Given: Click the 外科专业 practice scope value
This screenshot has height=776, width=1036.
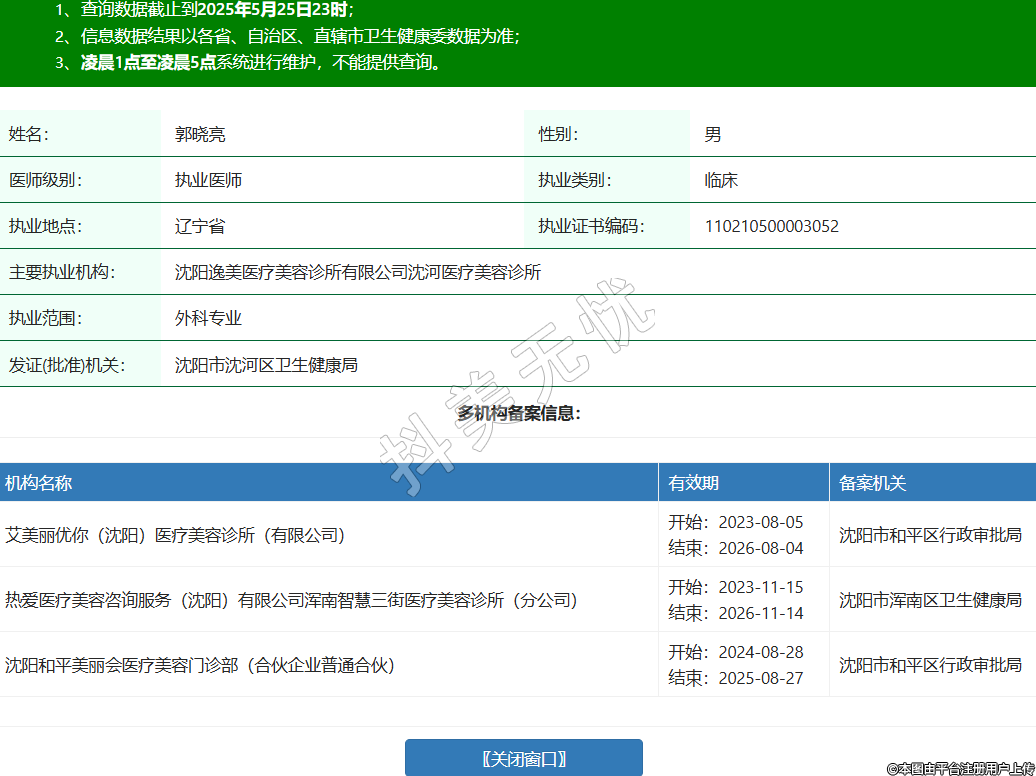Looking at the screenshot, I should (208, 318).
